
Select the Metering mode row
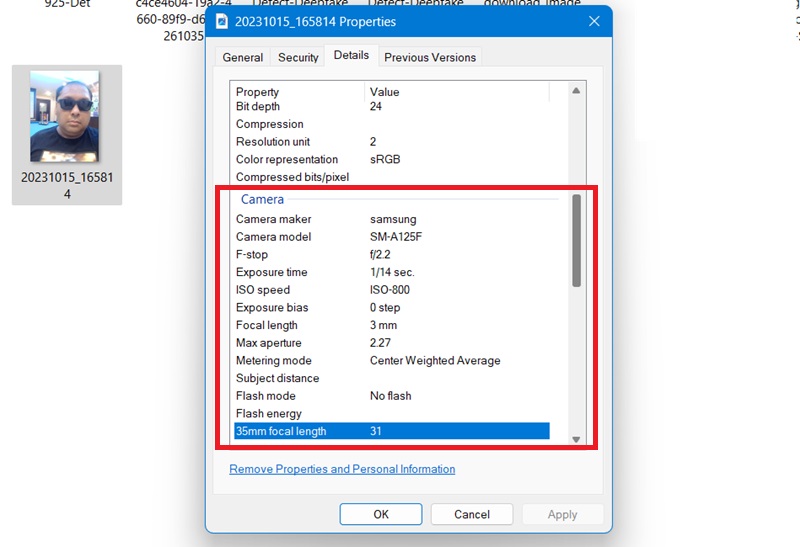(x=391, y=360)
